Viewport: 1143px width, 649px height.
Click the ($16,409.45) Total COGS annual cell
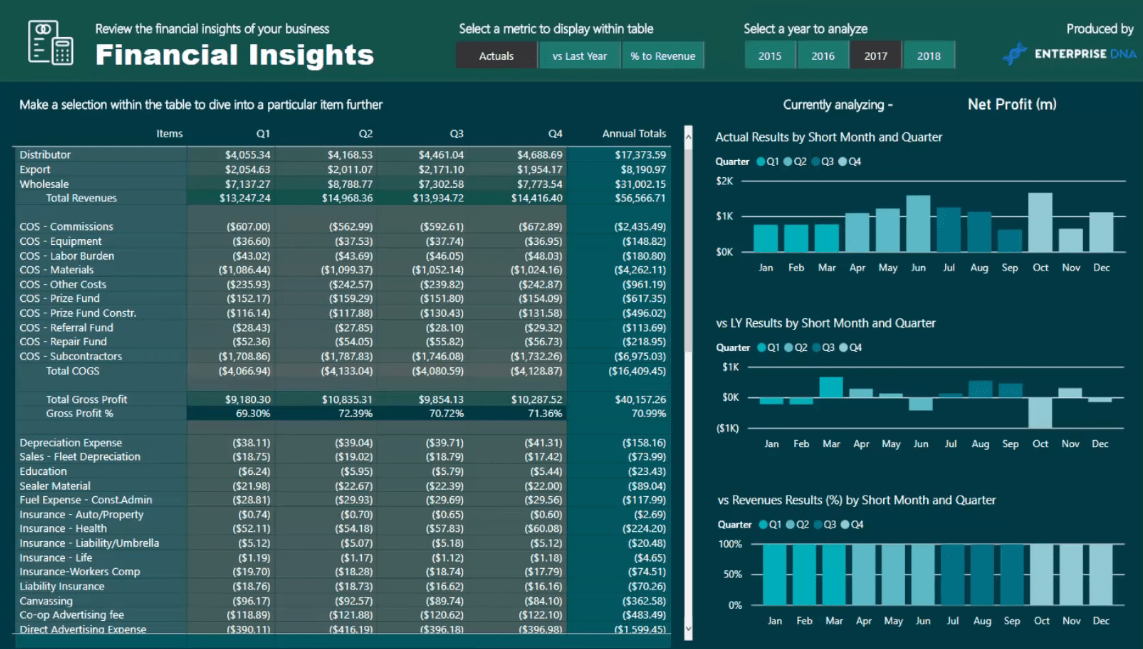[637, 370]
